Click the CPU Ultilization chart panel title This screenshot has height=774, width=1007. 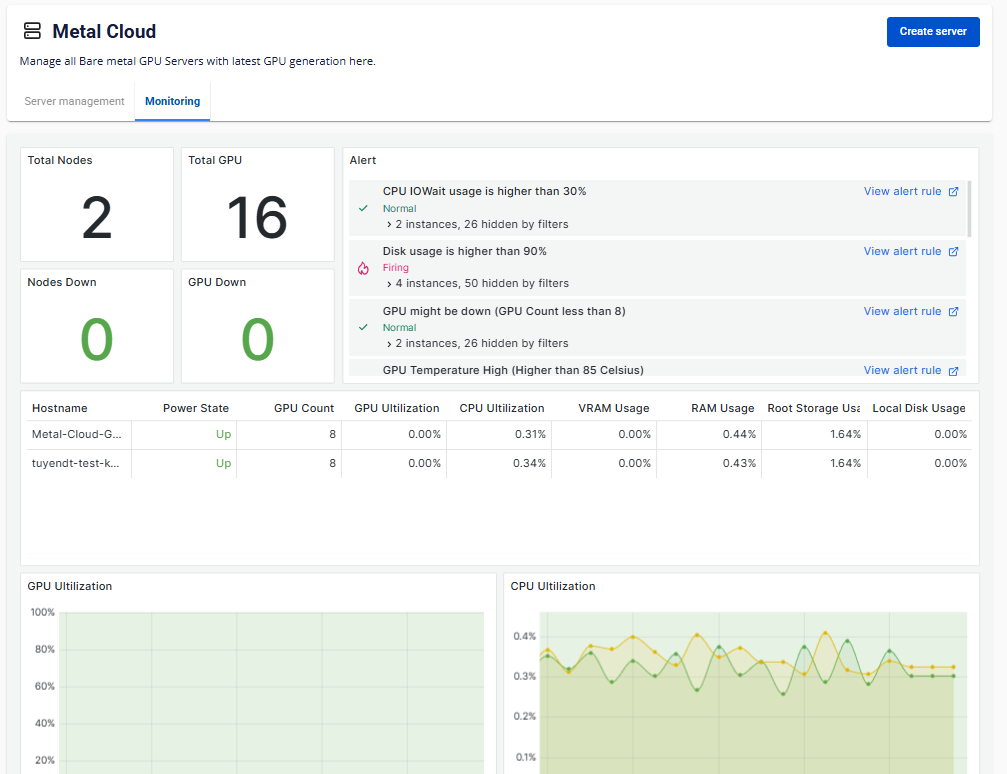[552, 586]
